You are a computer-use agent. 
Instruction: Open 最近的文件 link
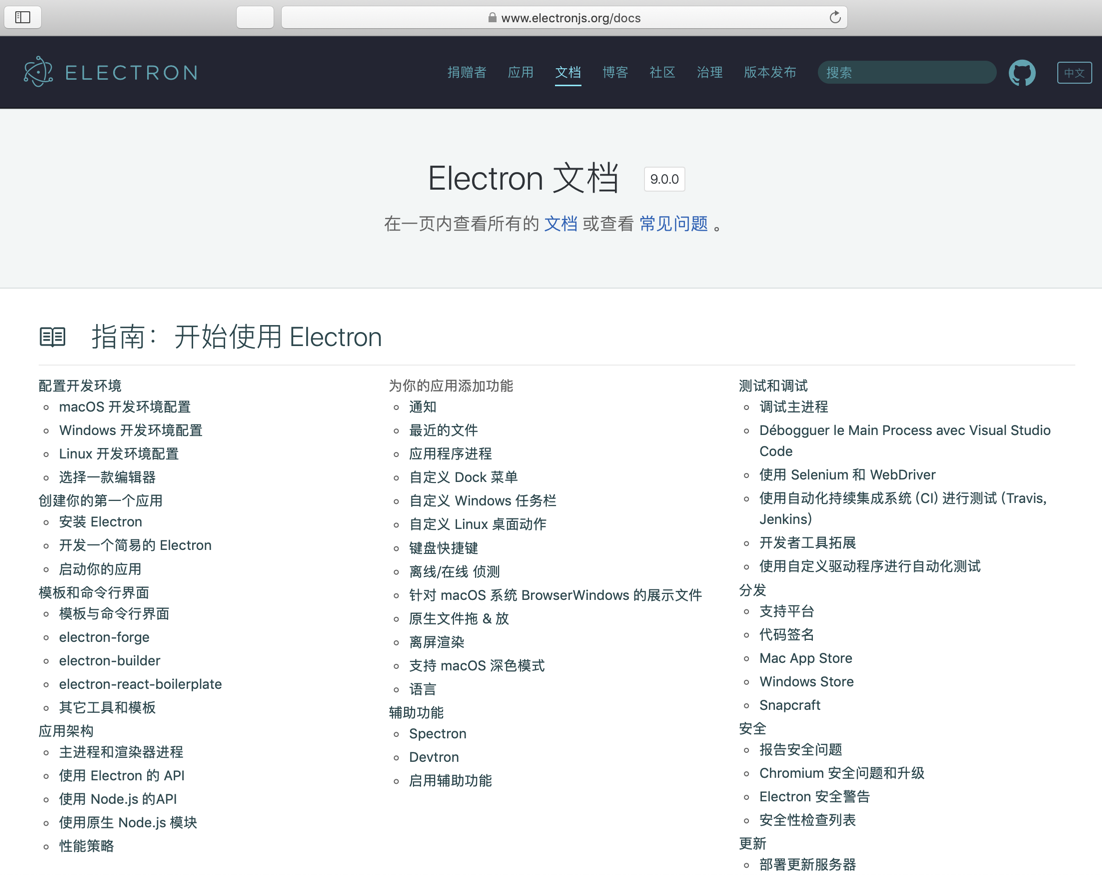[x=443, y=430]
